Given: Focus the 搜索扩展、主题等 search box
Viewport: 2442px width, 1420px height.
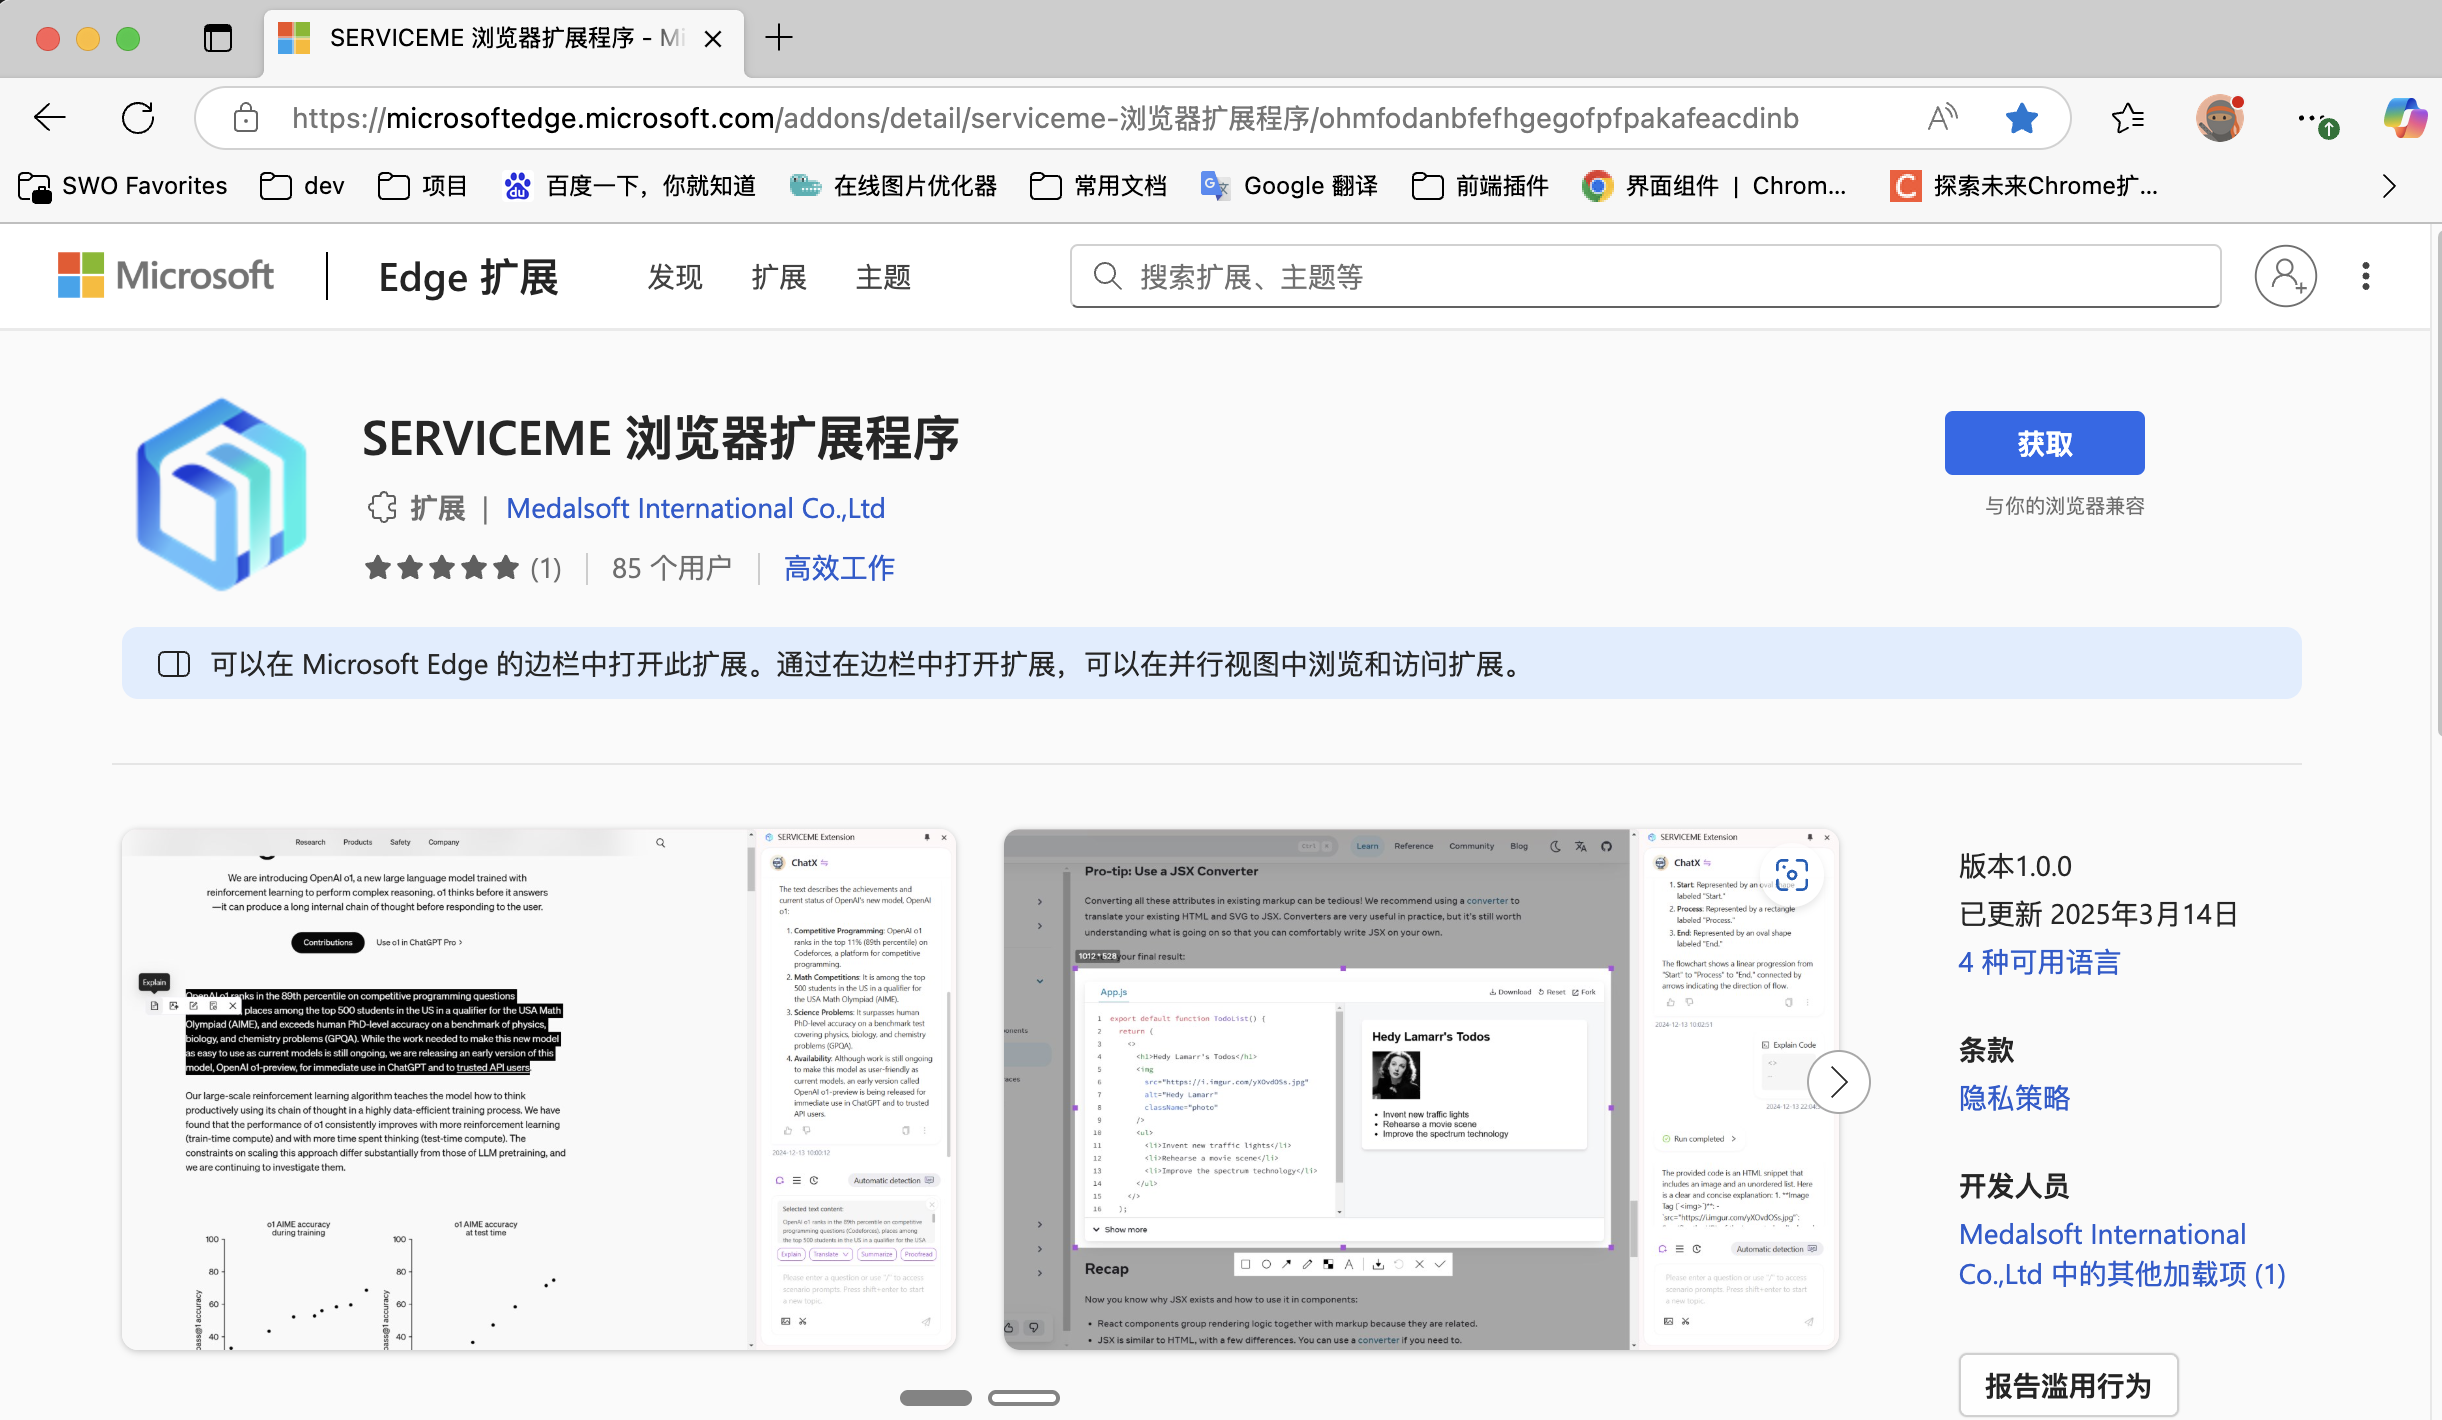Looking at the screenshot, I should click(x=1645, y=276).
